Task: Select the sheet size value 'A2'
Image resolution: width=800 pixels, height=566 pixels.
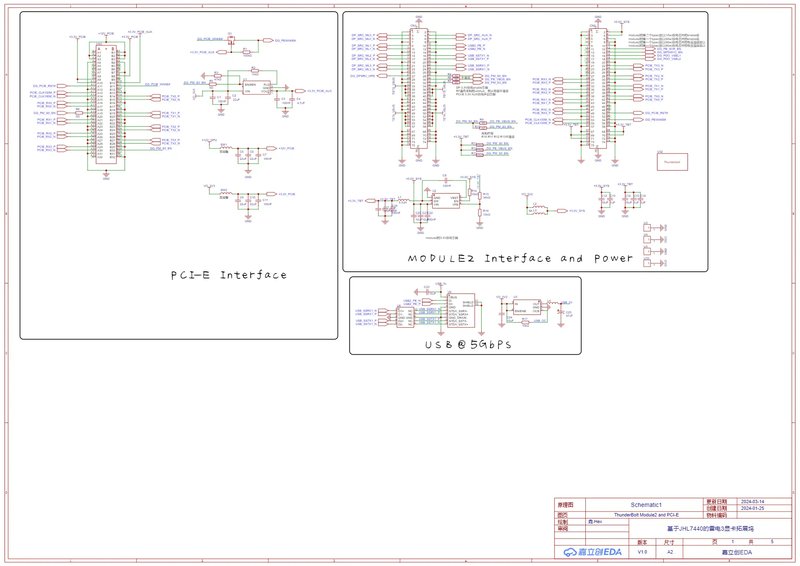Action: click(x=670, y=552)
